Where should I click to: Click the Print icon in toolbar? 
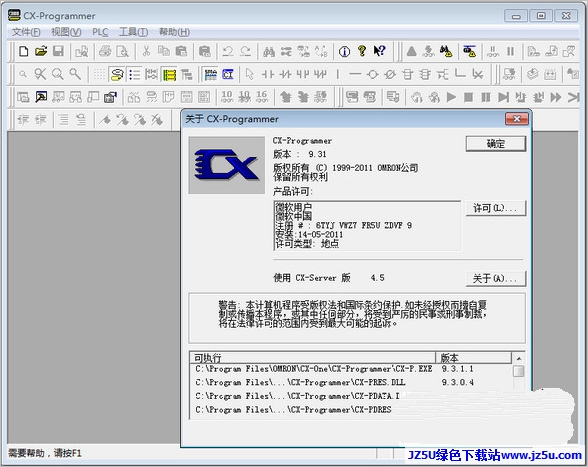(105, 51)
